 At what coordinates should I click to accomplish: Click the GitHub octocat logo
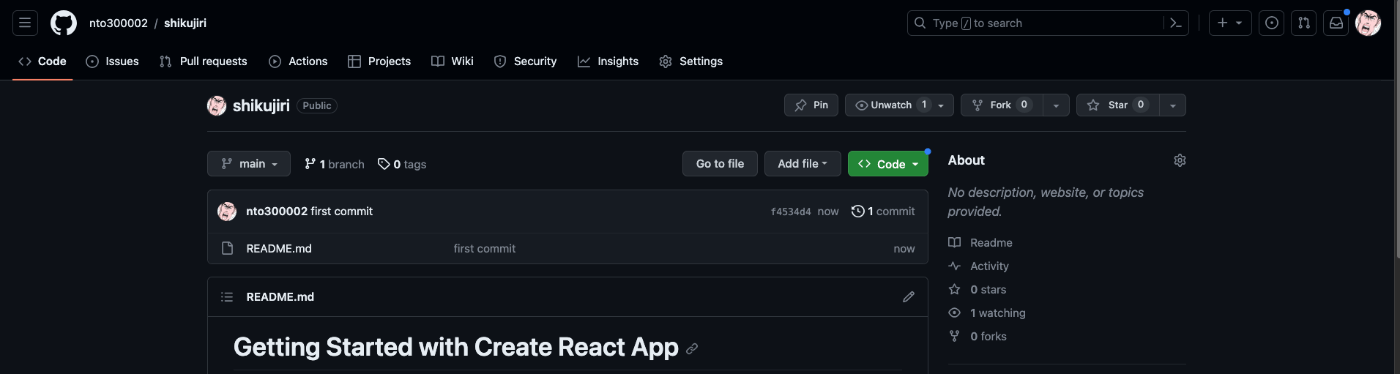coord(63,23)
